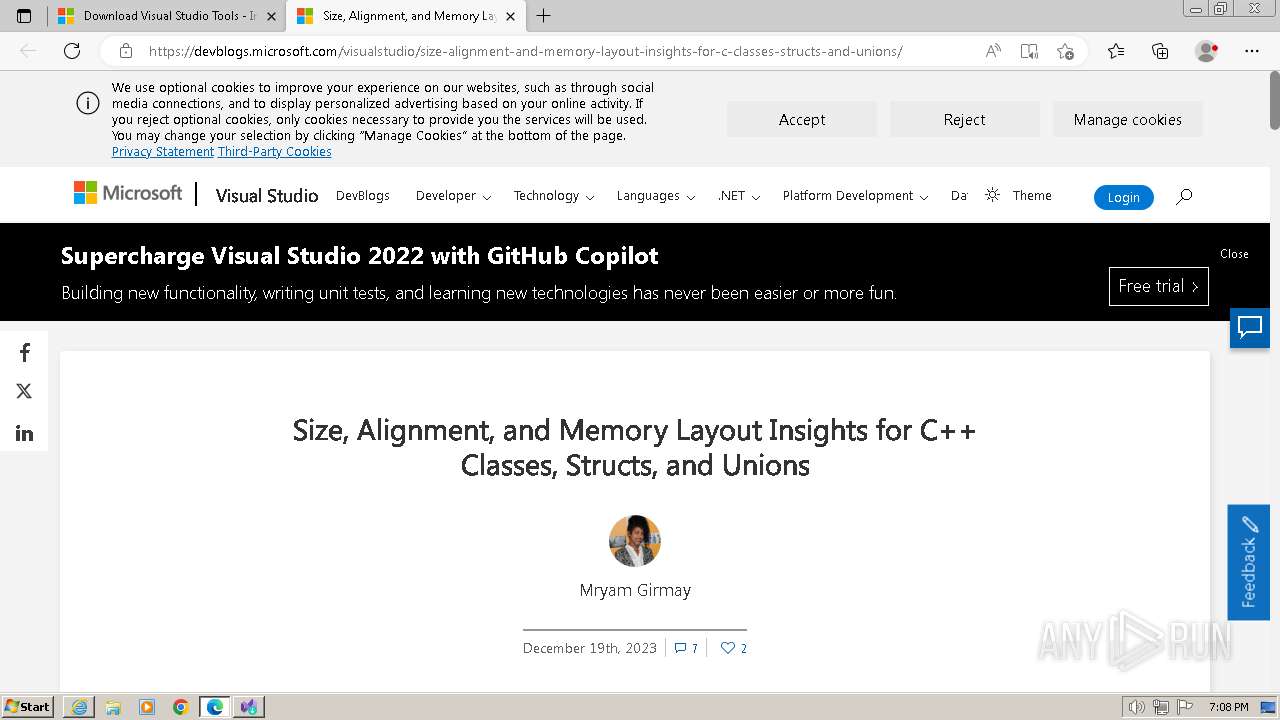Accept optional cookies

coord(802,120)
